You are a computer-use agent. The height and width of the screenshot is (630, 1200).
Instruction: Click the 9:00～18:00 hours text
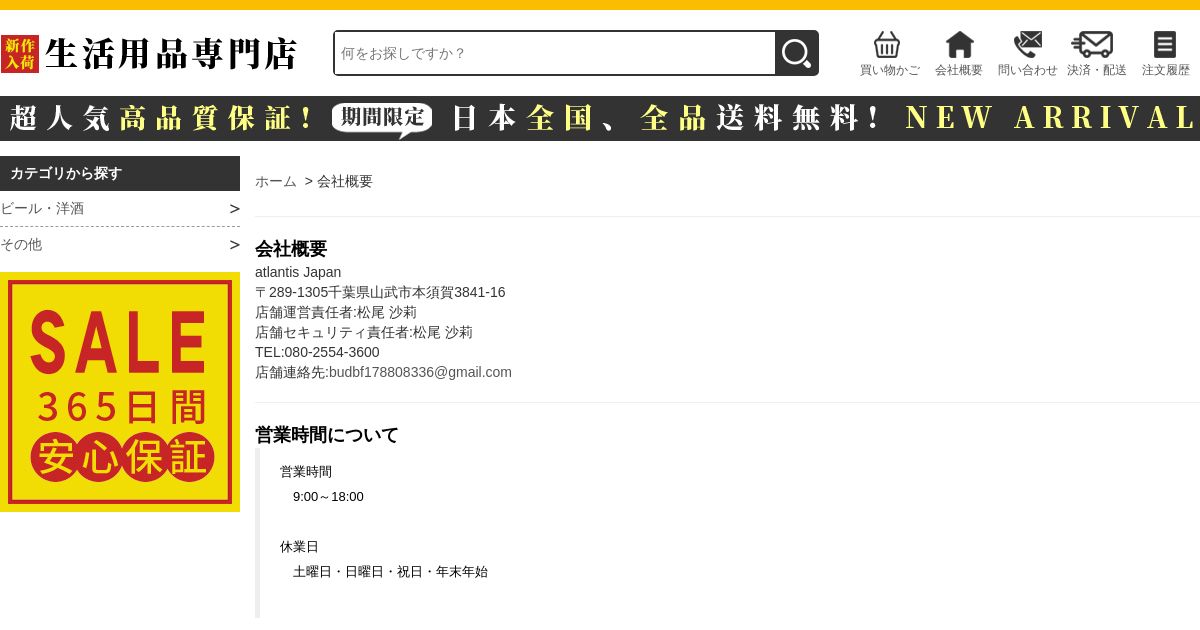(328, 497)
